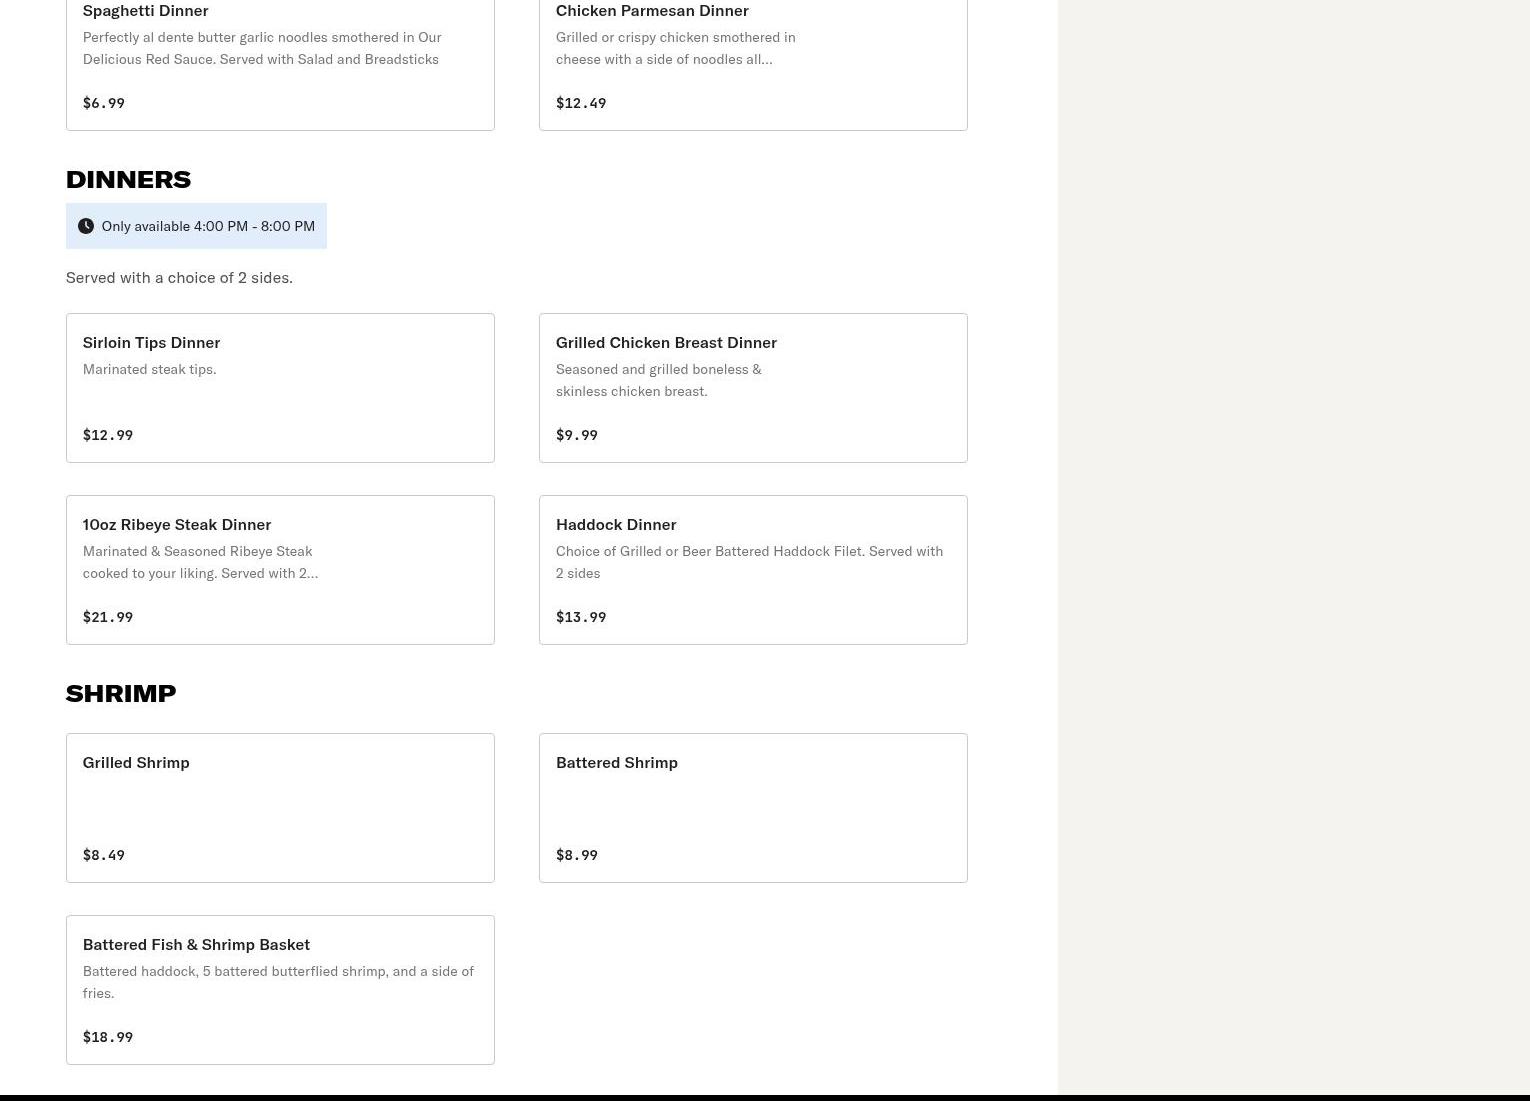Viewport: 1530px width, 1101px height.
Task: Click the $18.99 basket price
Action: pyautogui.click(x=108, y=1037)
